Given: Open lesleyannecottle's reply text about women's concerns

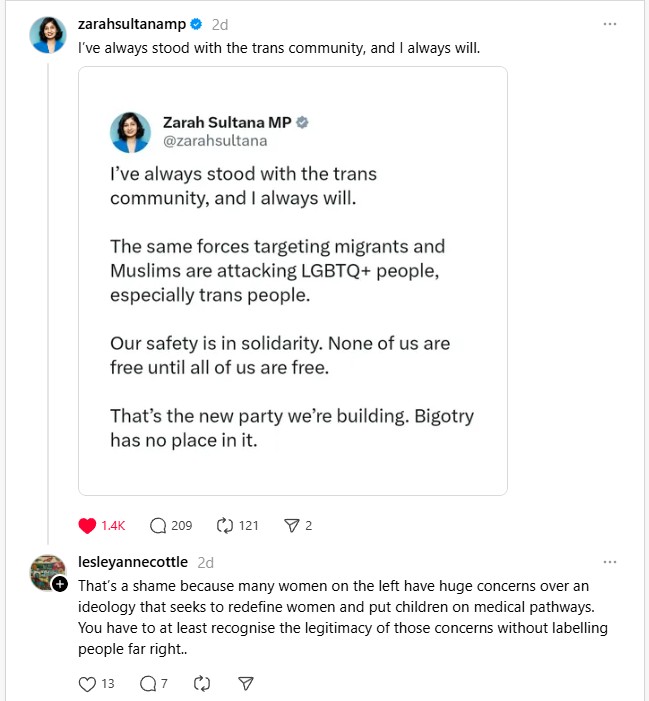Looking at the screenshot, I should coord(342,617).
